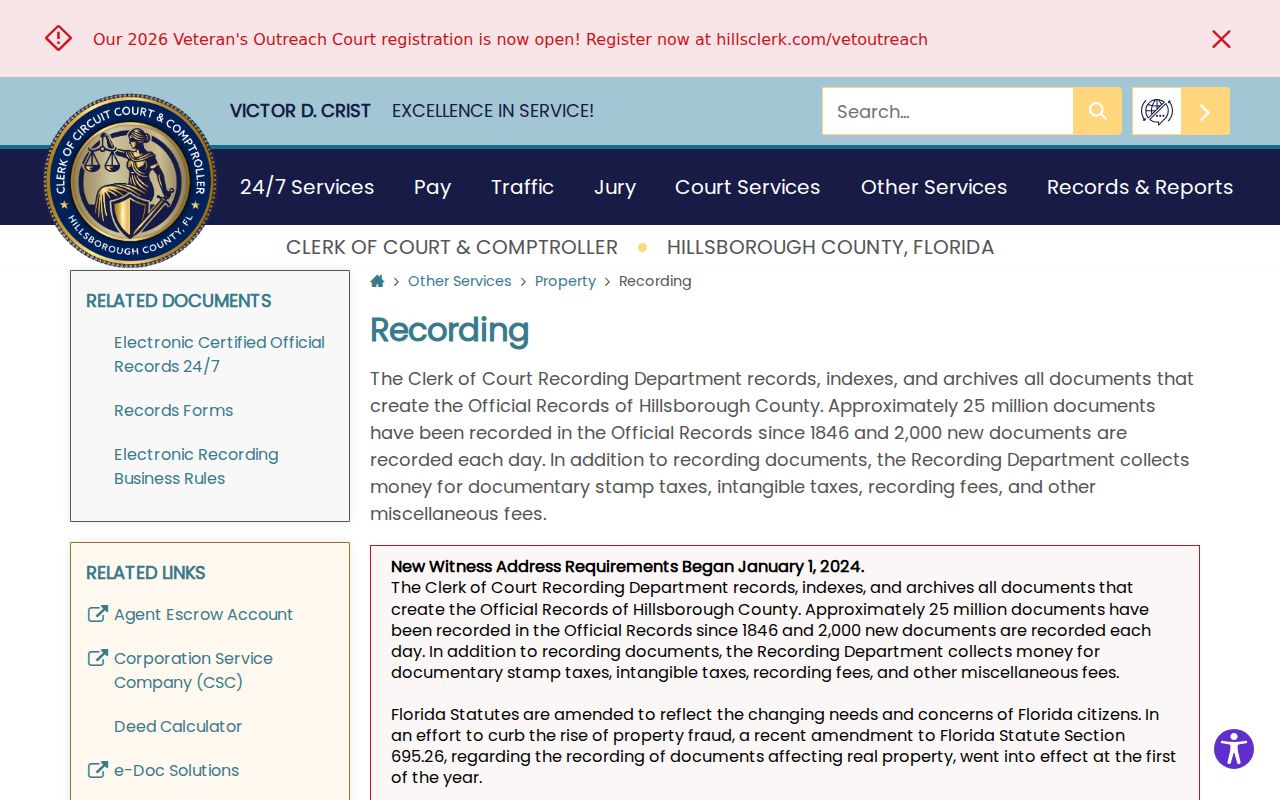Go to the home breadcrumb icon

point(377,281)
